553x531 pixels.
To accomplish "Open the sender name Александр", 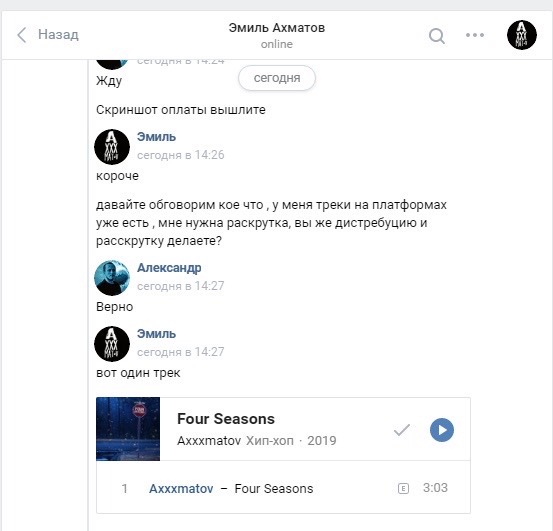I will pos(169,268).
